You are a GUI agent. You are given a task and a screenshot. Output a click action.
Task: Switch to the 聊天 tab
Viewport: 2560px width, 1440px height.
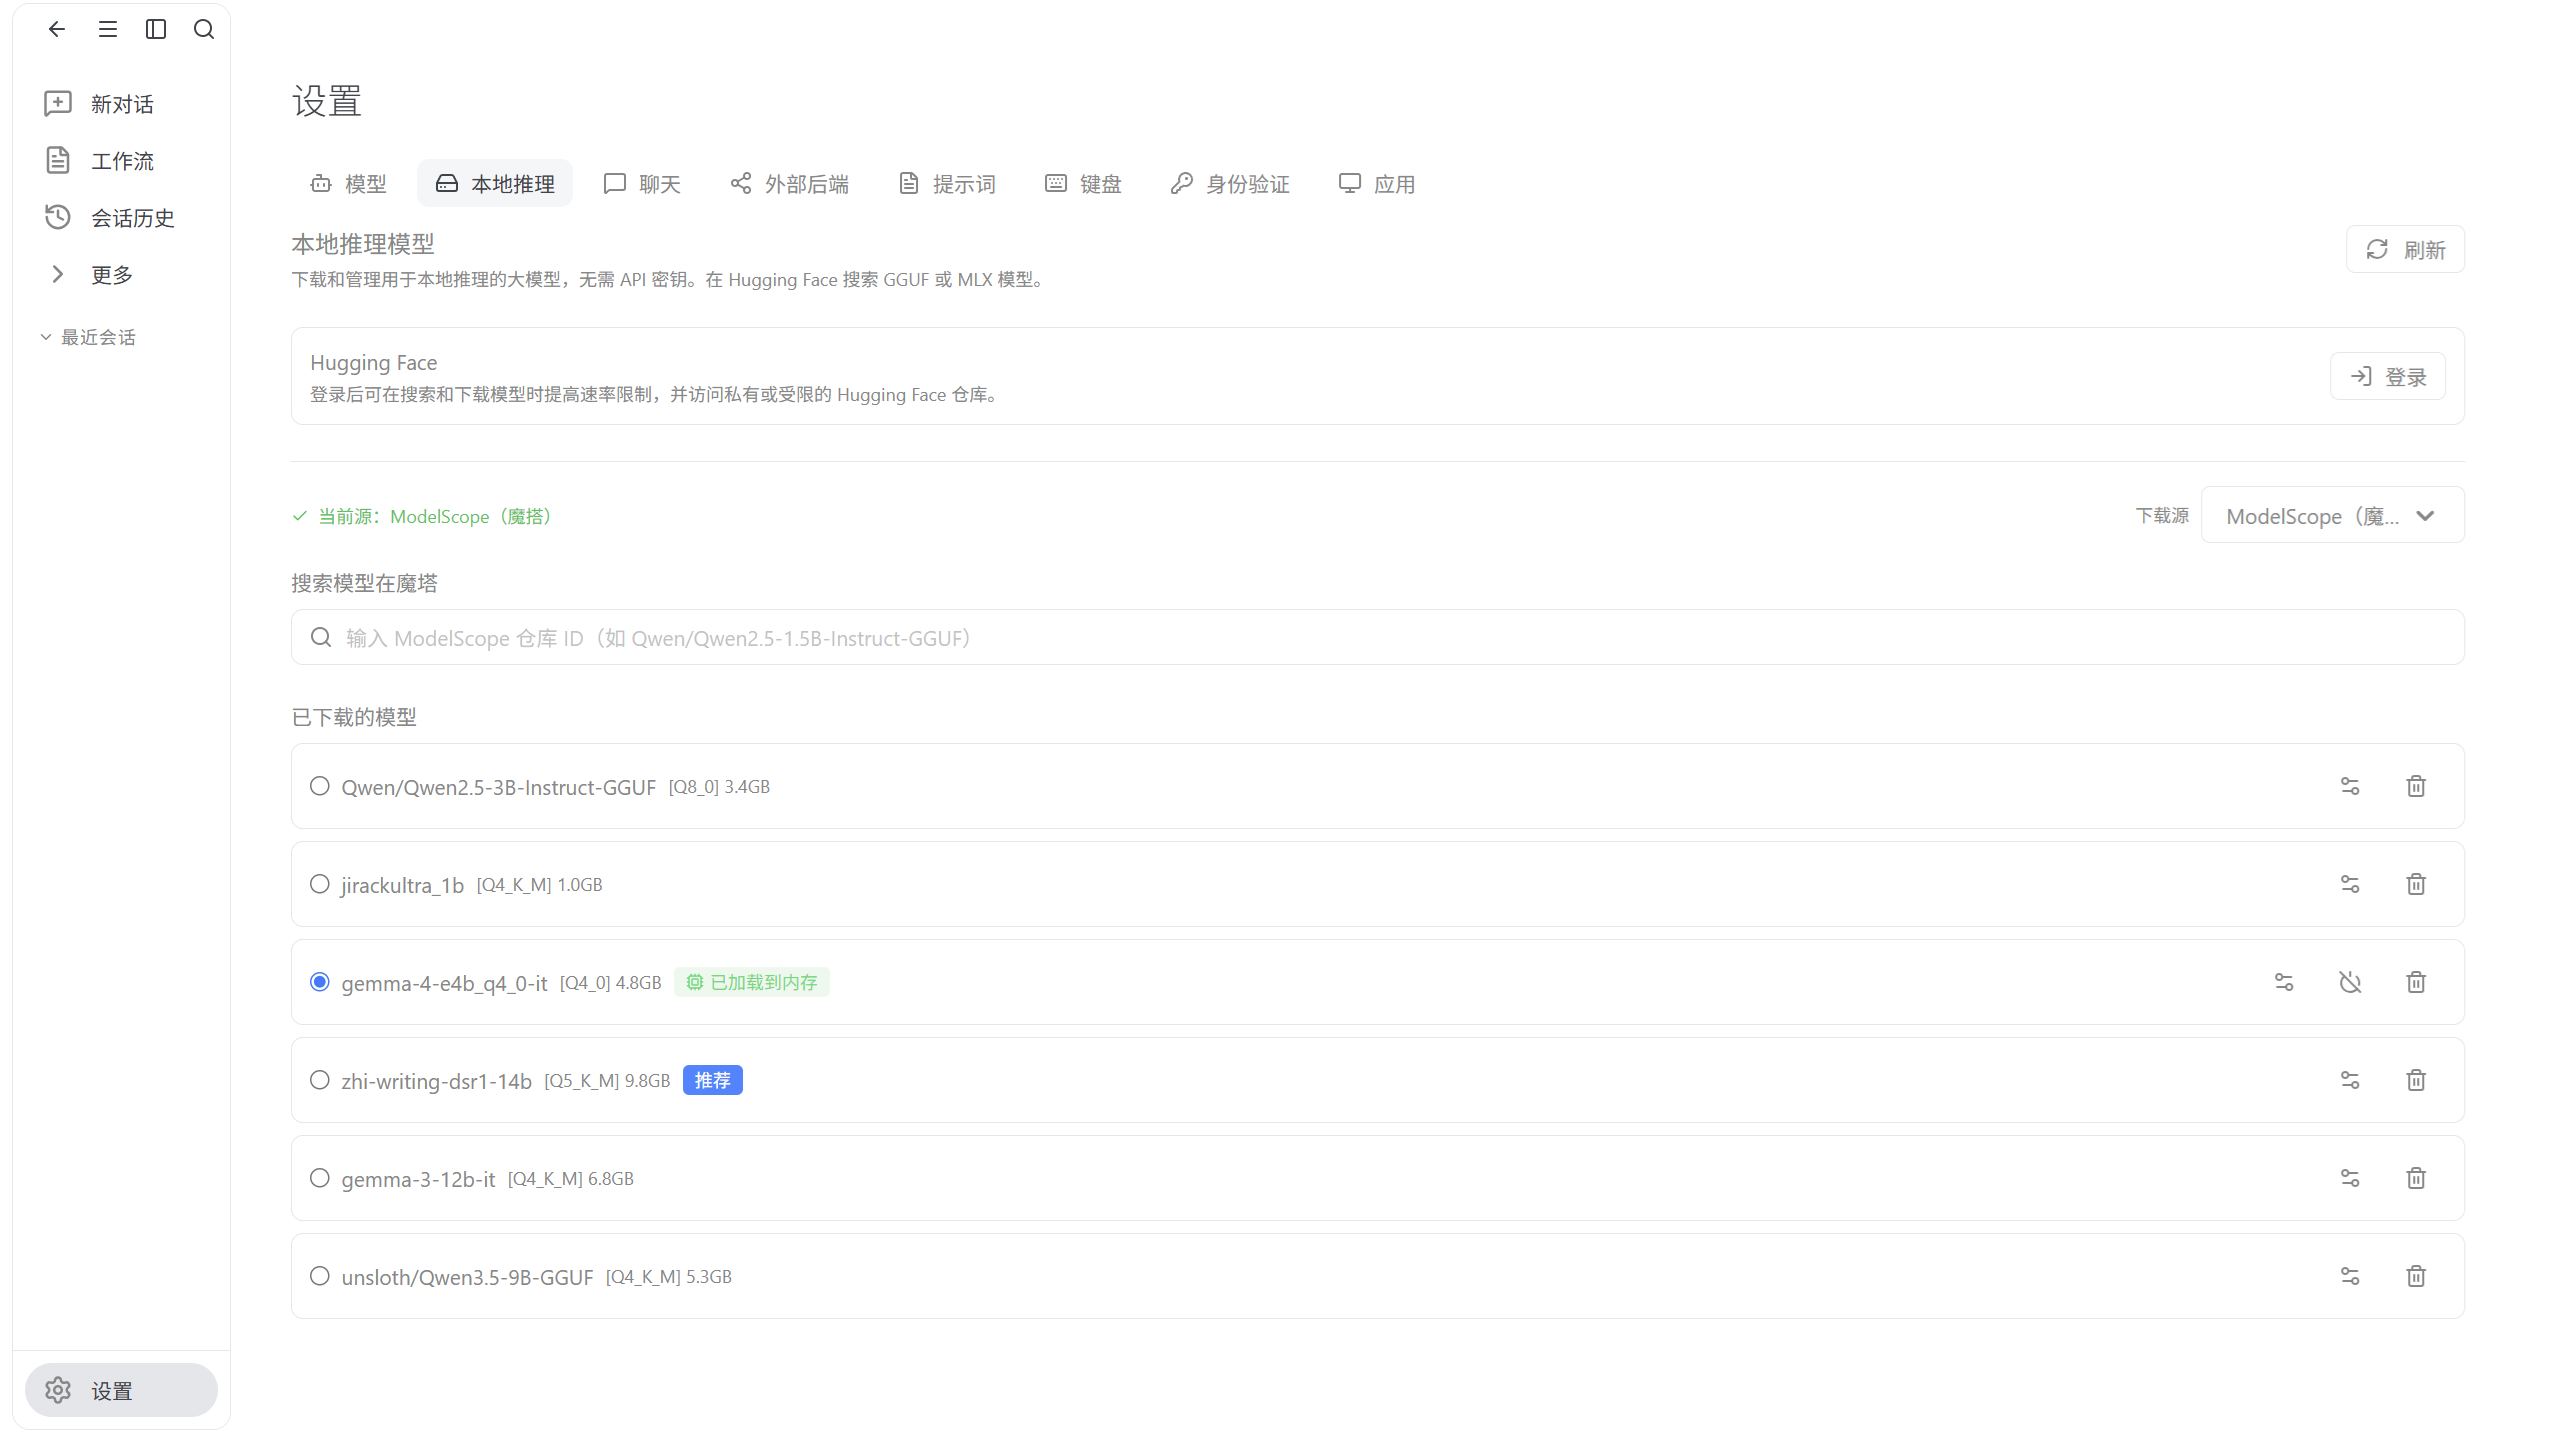pyautogui.click(x=642, y=184)
